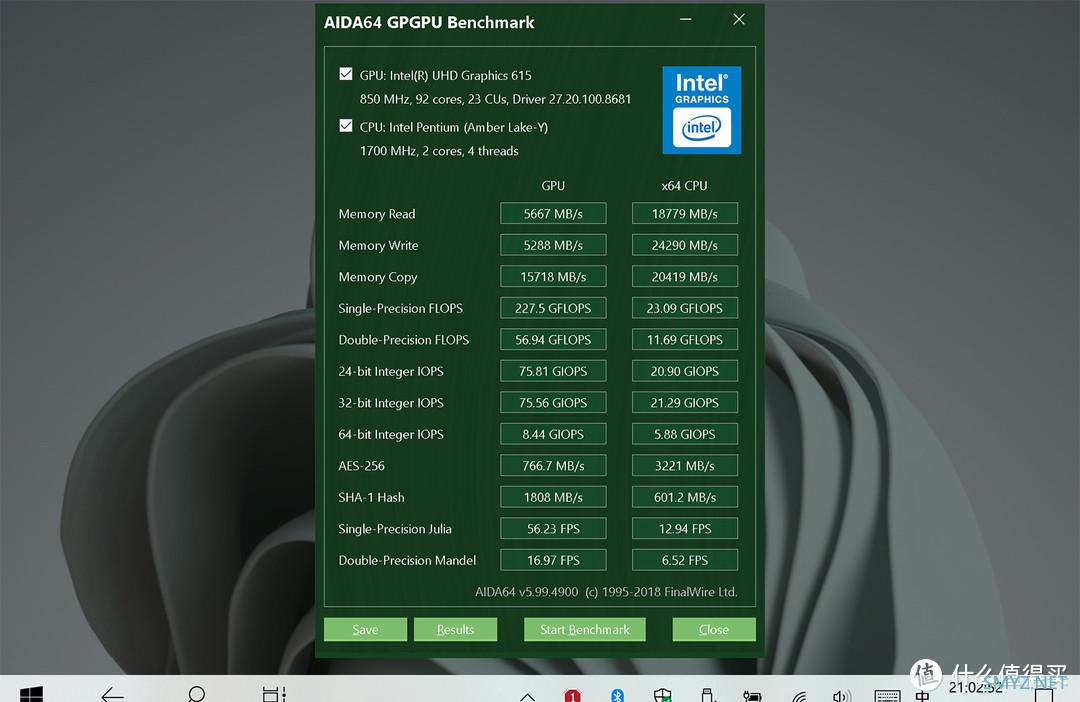1080x702 pixels.
Task: Click the red notification tray icon
Action: point(572,696)
